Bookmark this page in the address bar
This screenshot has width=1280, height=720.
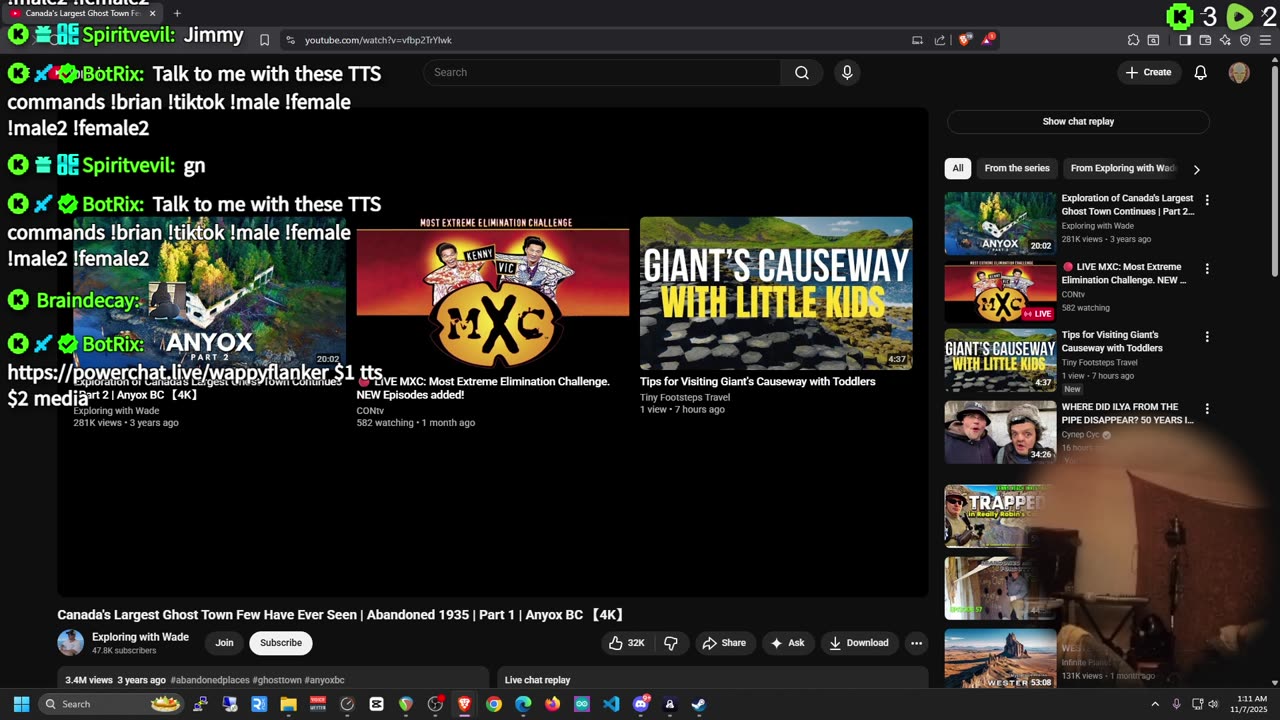[264, 40]
